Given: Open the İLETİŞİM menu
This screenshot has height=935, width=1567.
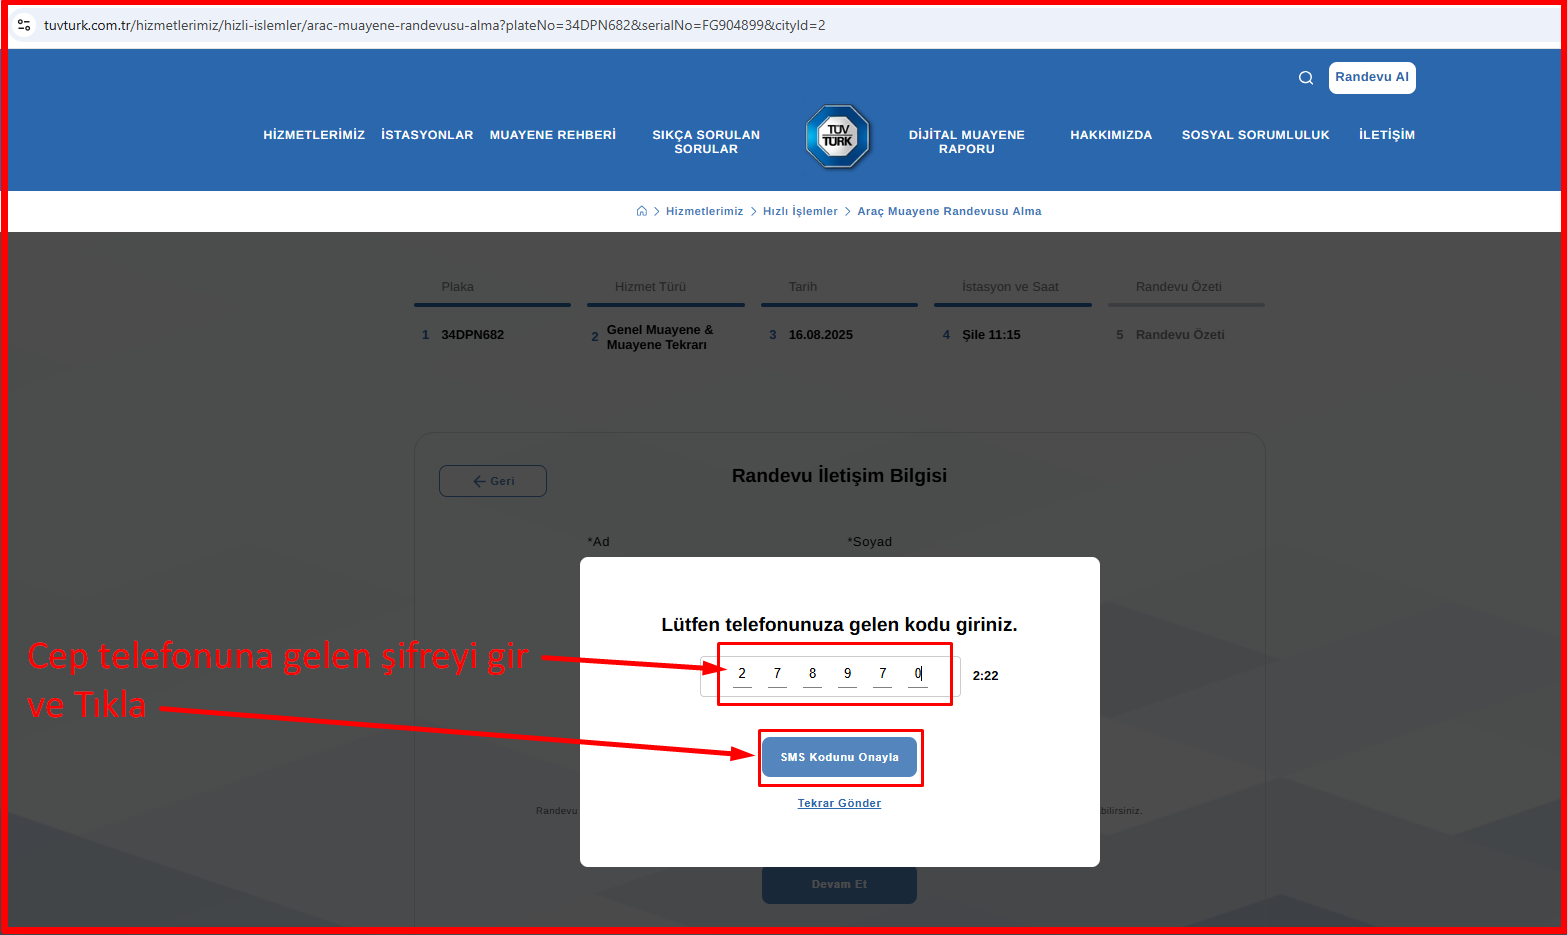Looking at the screenshot, I should (1387, 135).
